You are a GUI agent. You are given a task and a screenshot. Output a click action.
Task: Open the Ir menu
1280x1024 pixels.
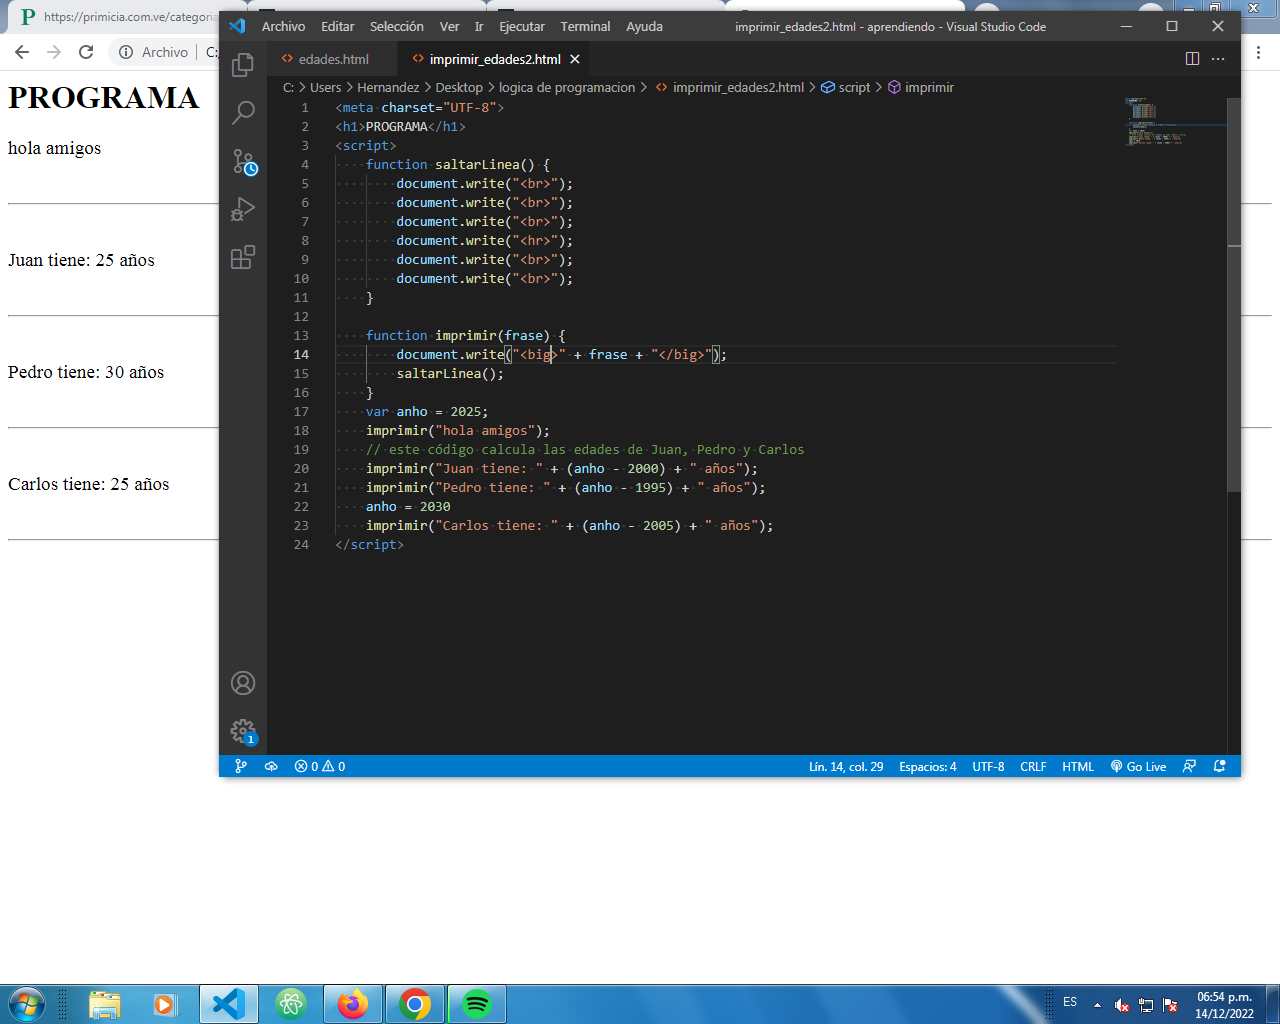click(x=479, y=26)
